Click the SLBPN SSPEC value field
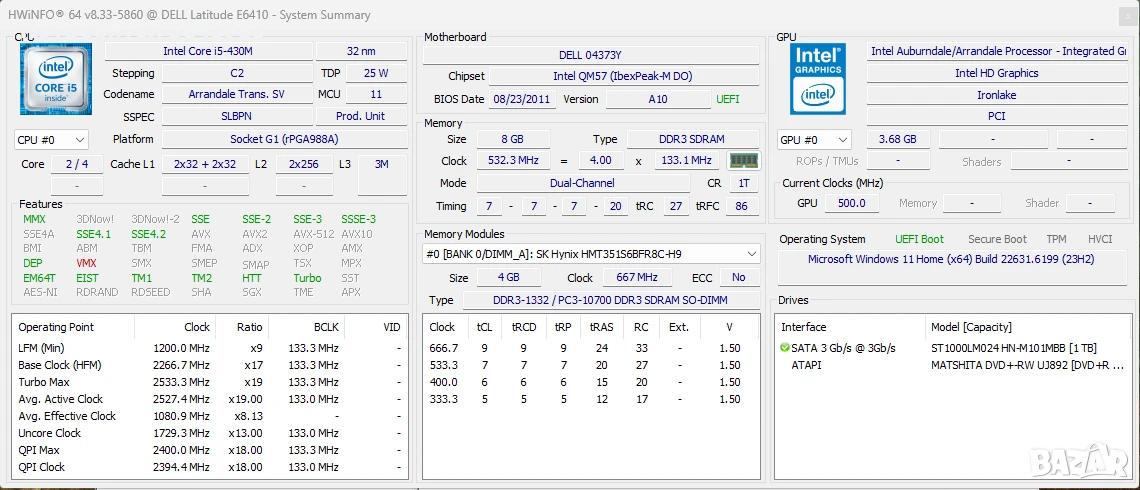This screenshot has height=490, width=1140. tap(237, 116)
